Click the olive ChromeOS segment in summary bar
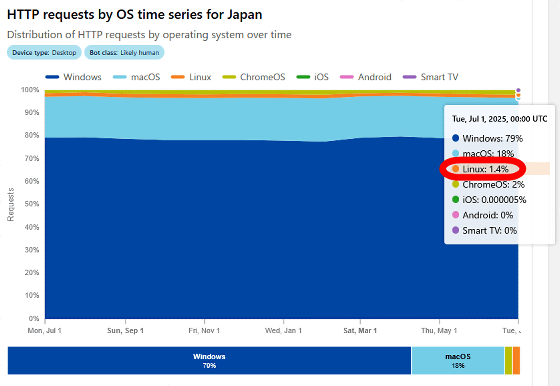This screenshot has height=386, width=560. [508, 361]
